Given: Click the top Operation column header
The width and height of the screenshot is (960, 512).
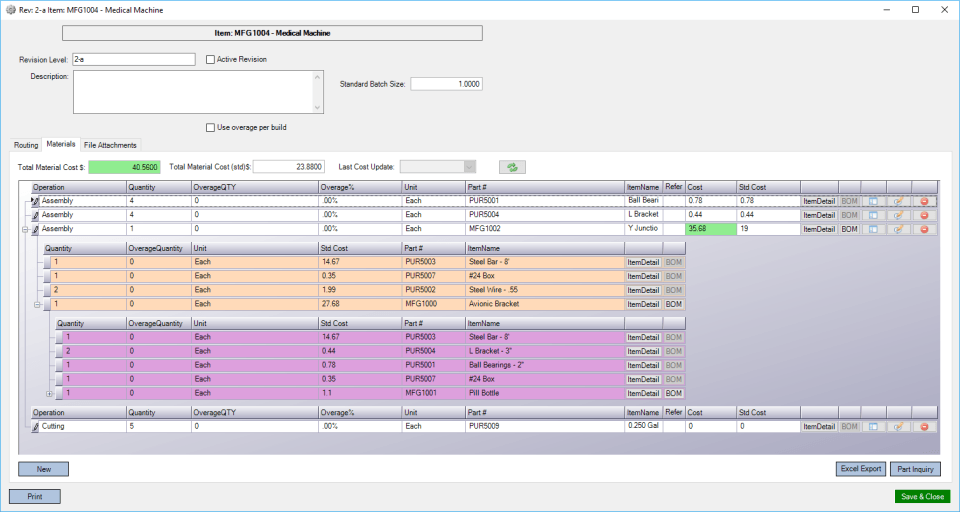Looking at the screenshot, I should [x=78, y=187].
